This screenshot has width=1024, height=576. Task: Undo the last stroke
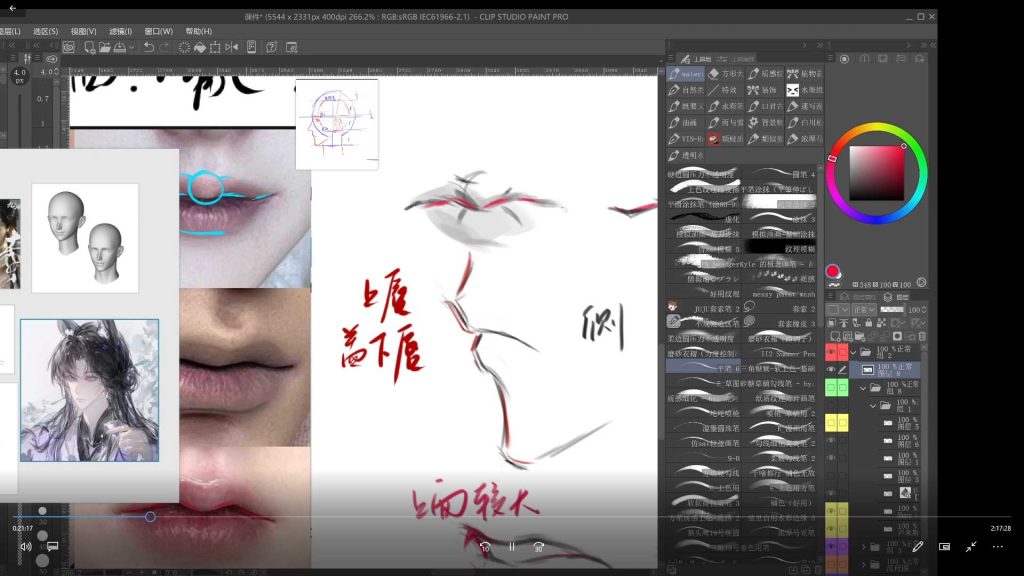(x=149, y=47)
